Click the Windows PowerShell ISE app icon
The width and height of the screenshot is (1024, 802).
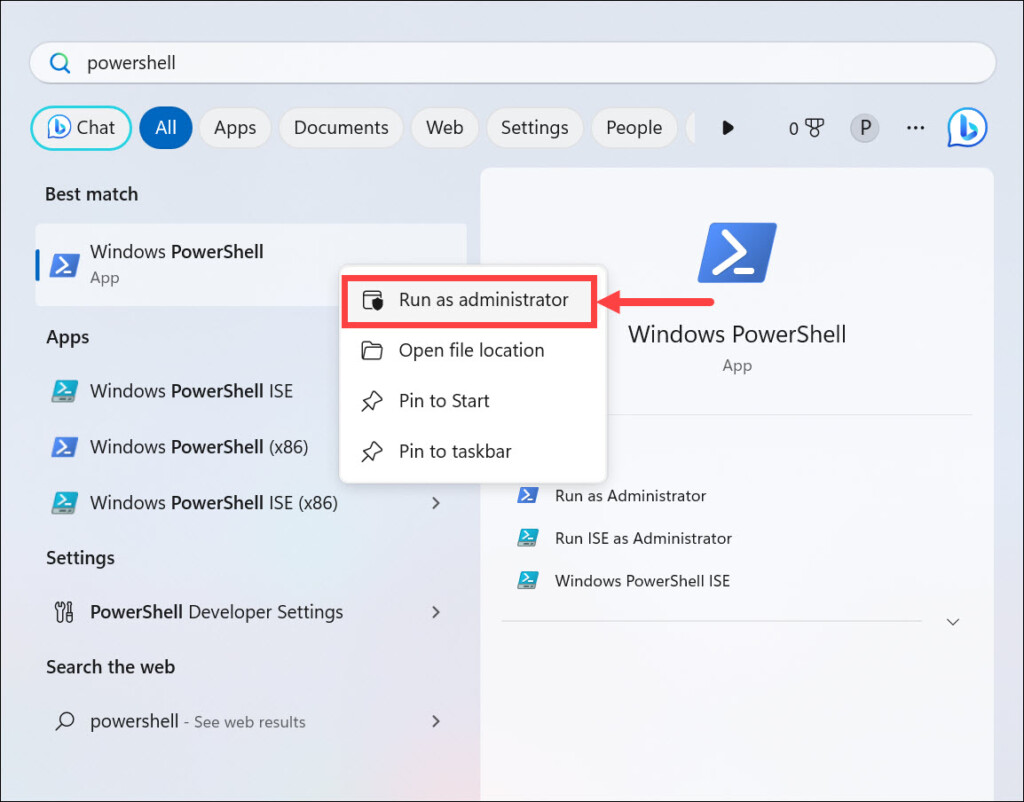coord(65,391)
